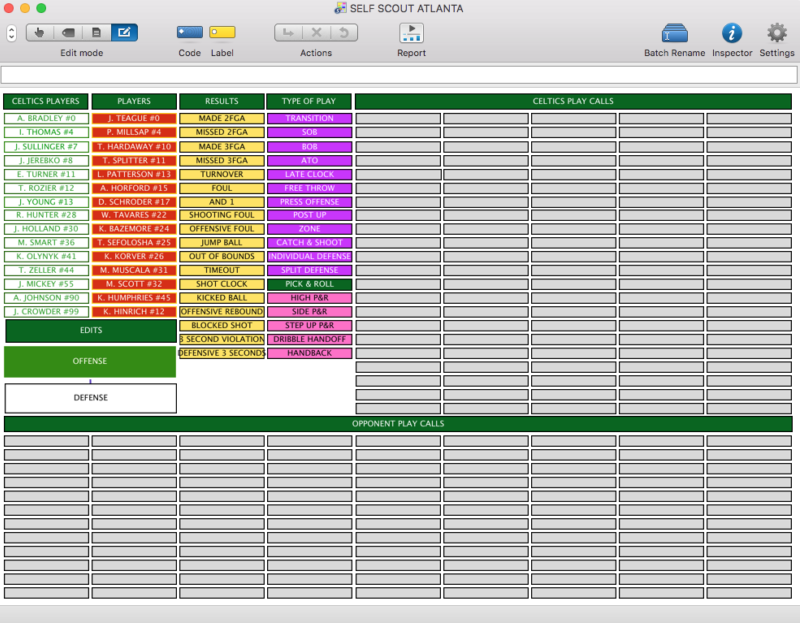Select player E. TURNER #11
This screenshot has width=800, height=623.
(46, 174)
